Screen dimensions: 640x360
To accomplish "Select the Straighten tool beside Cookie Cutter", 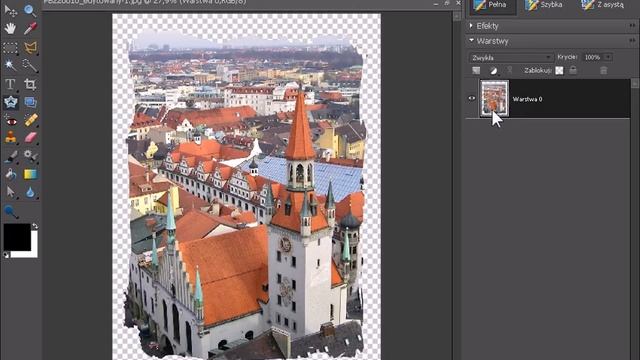I will tap(30, 102).
